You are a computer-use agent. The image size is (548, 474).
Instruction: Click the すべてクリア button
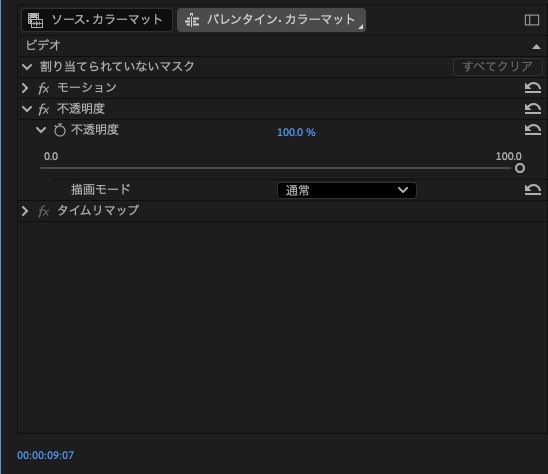pyautogui.click(x=497, y=66)
